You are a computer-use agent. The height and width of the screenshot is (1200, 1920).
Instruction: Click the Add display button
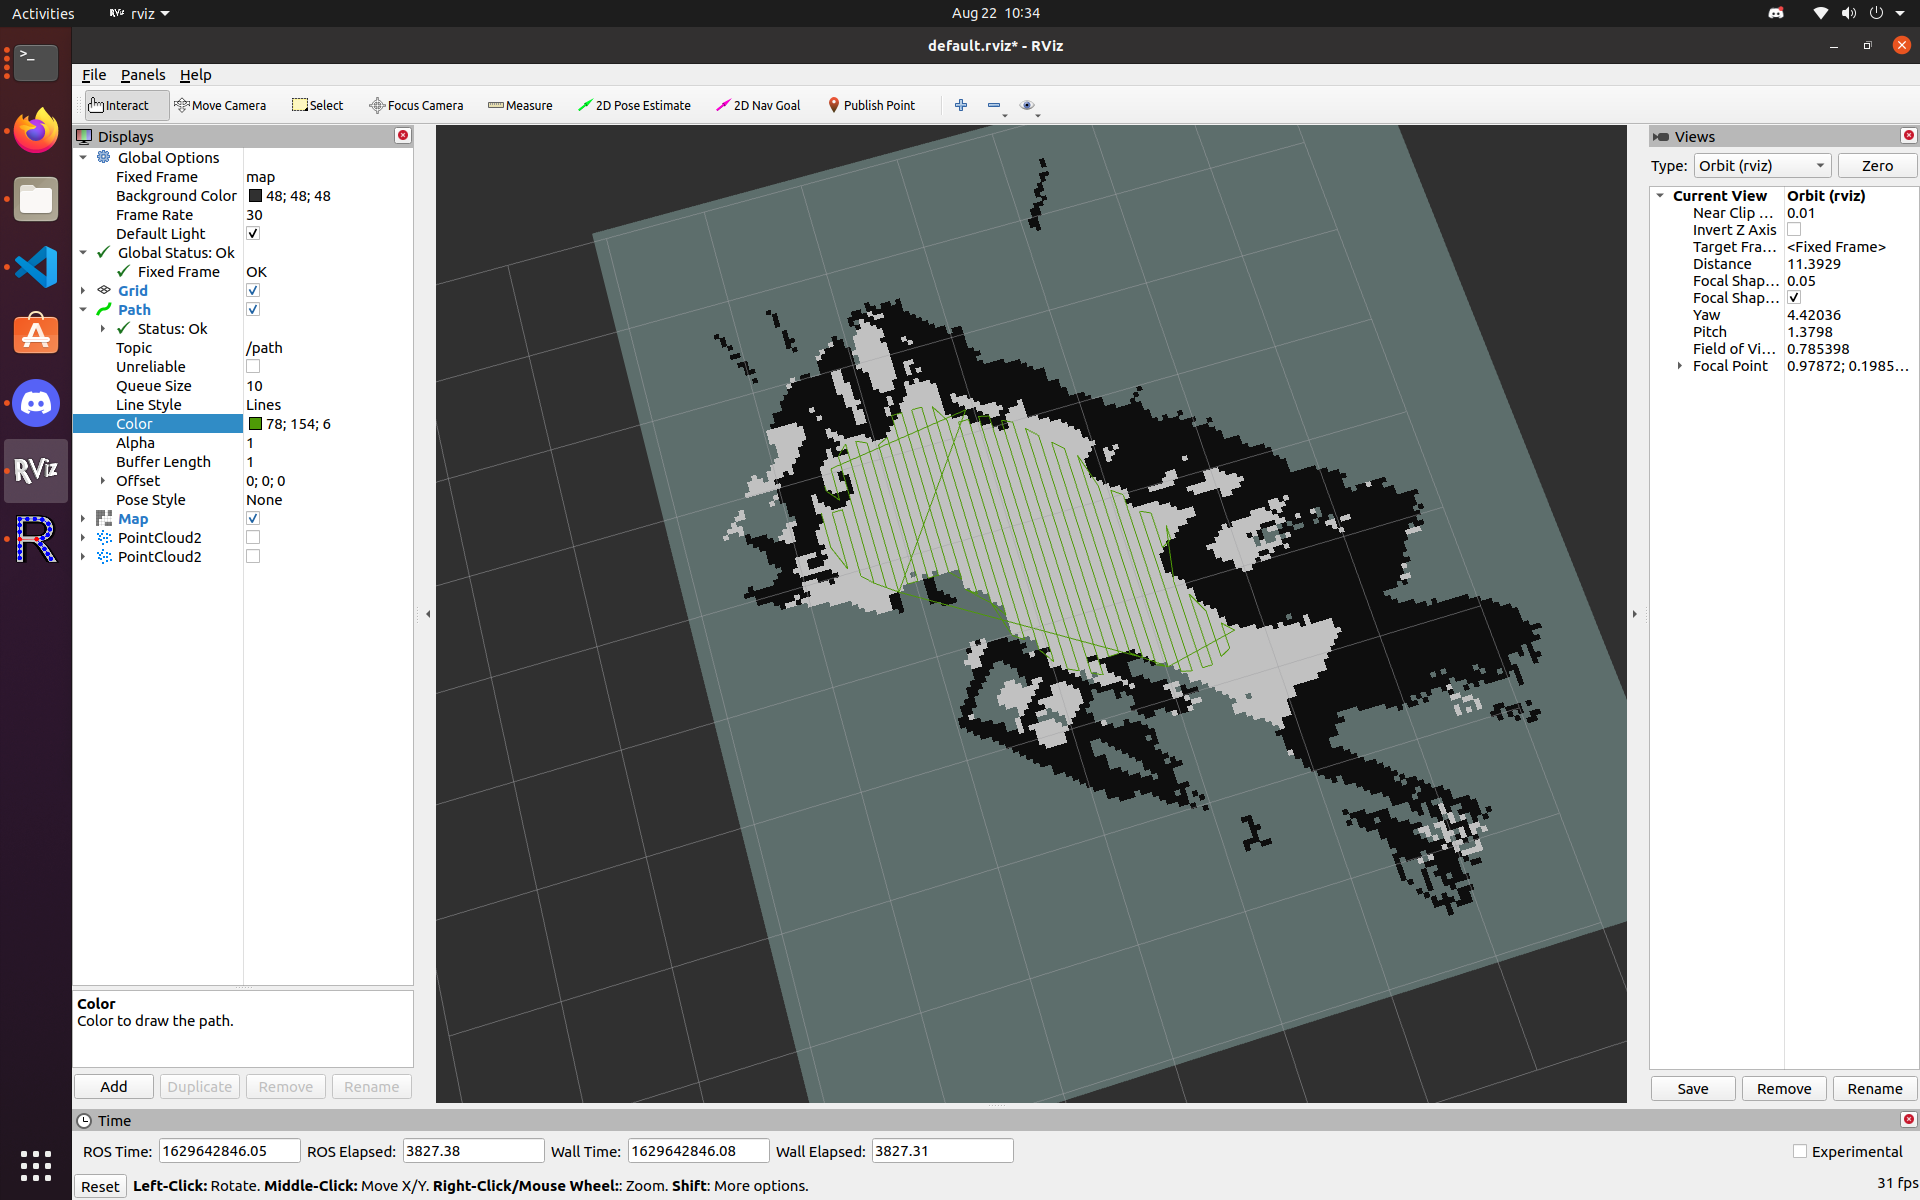click(114, 1087)
